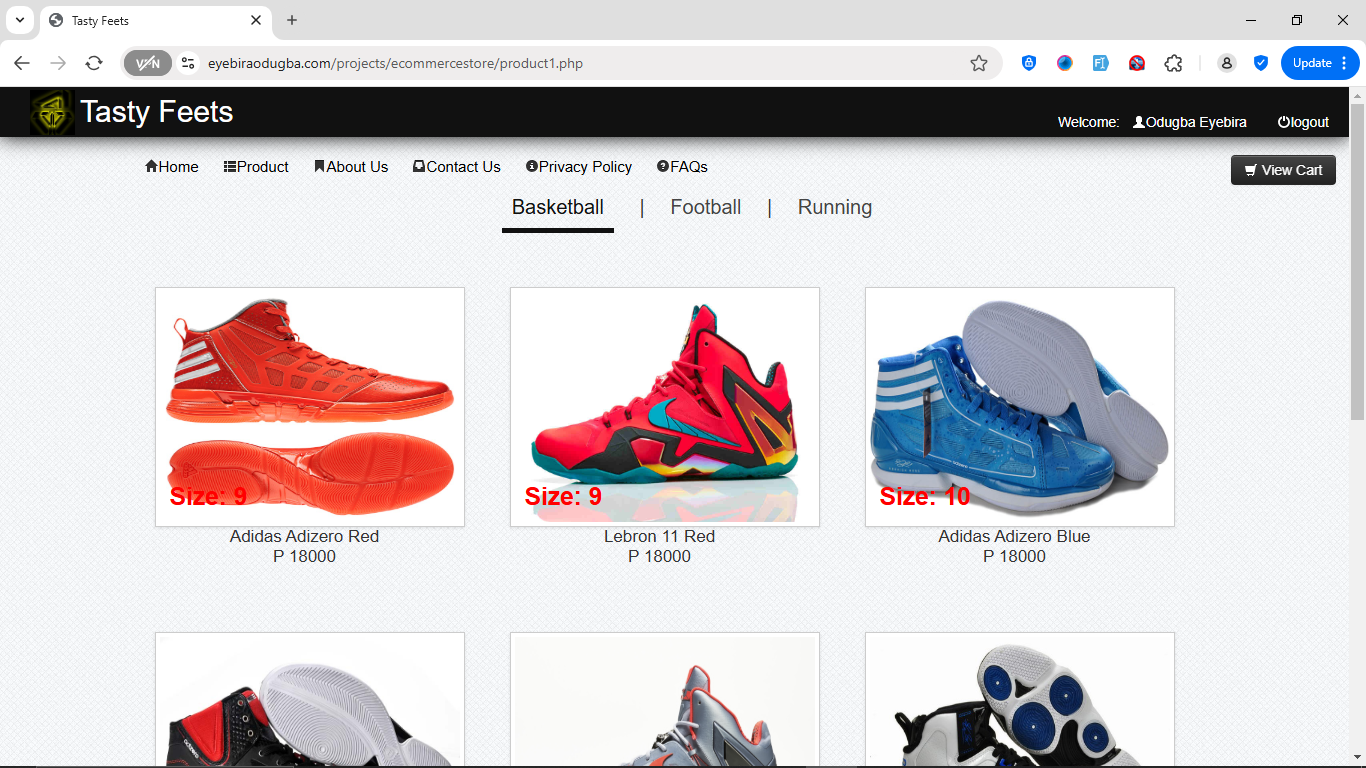The image size is (1366, 768).
Task: Click the red blocked extension icon
Action: [x=1137, y=63]
